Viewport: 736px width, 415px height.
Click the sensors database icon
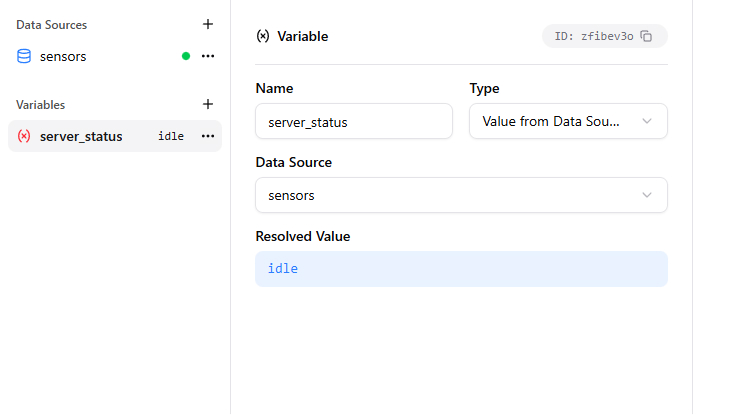(x=24, y=56)
